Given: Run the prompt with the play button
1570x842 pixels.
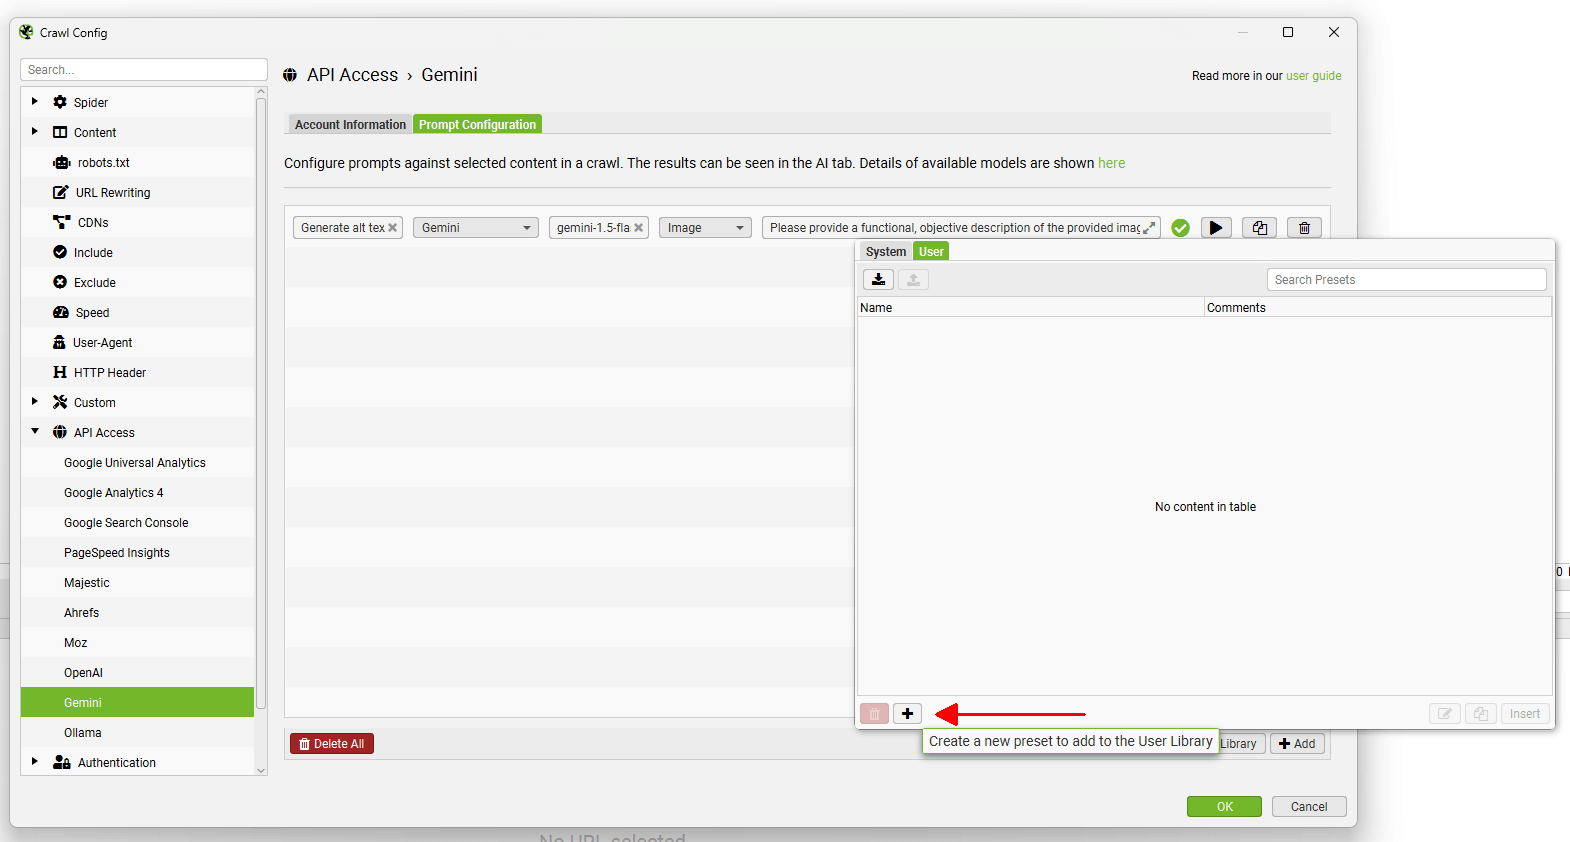Looking at the screenshot, I should pos(1215,228).
